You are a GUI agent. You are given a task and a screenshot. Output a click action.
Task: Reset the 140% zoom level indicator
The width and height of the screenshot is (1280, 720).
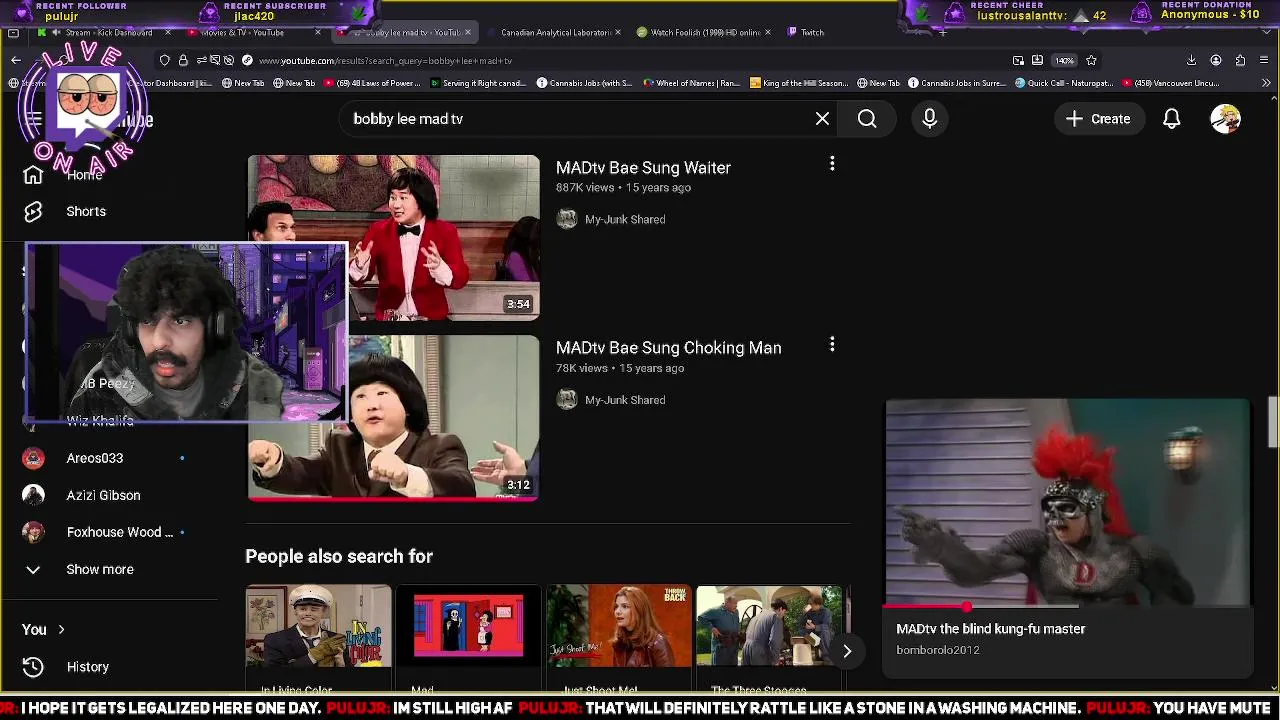1065,60
